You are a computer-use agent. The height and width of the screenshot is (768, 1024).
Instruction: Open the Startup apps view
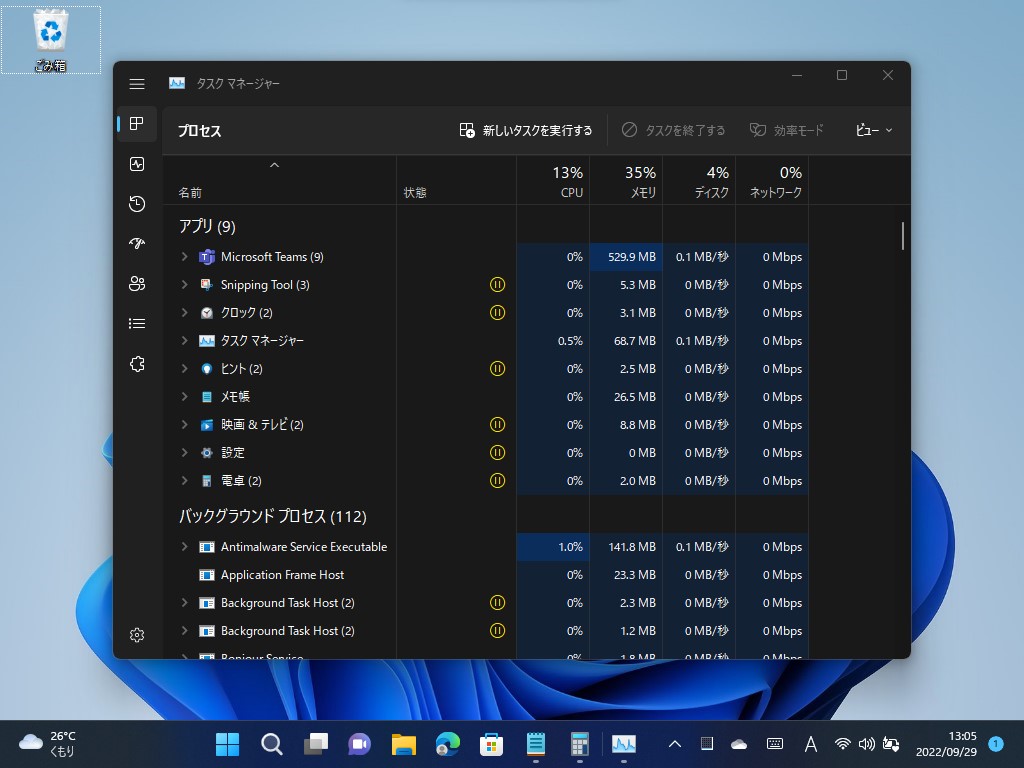(x=137, y=243)
